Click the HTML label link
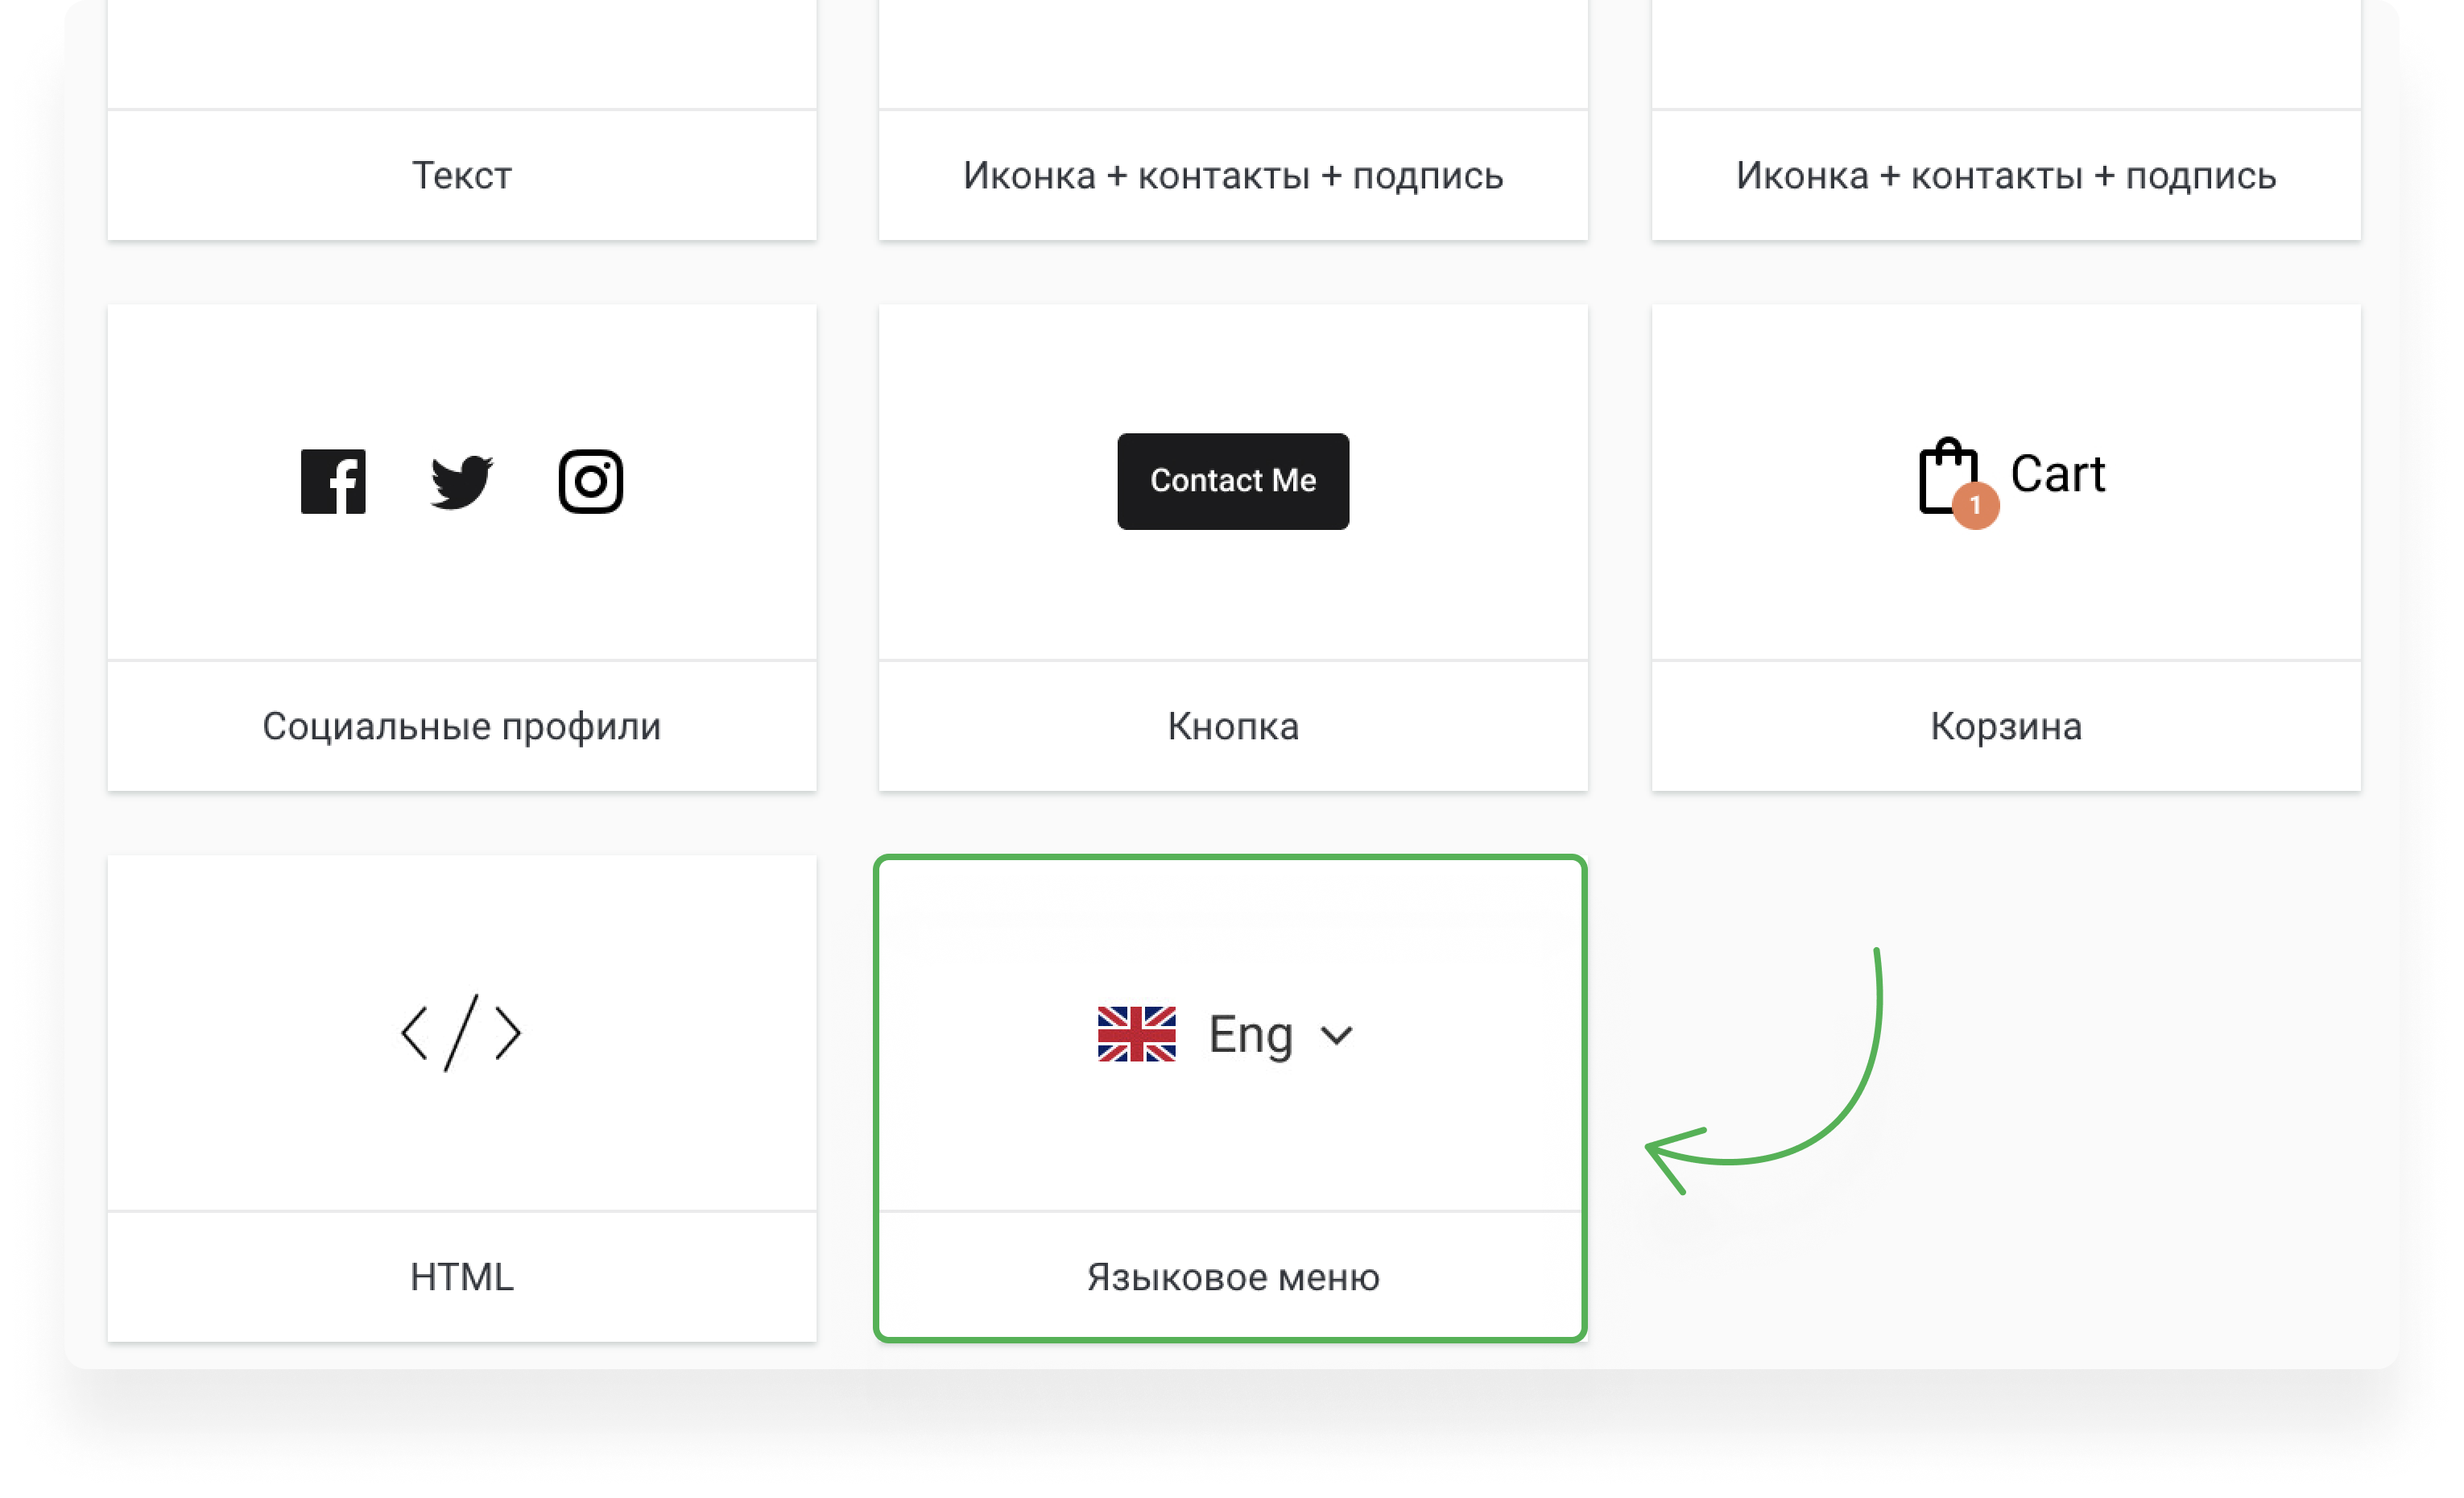The width and height of the screenshot is (2464, 1498). click(462, 1276)
